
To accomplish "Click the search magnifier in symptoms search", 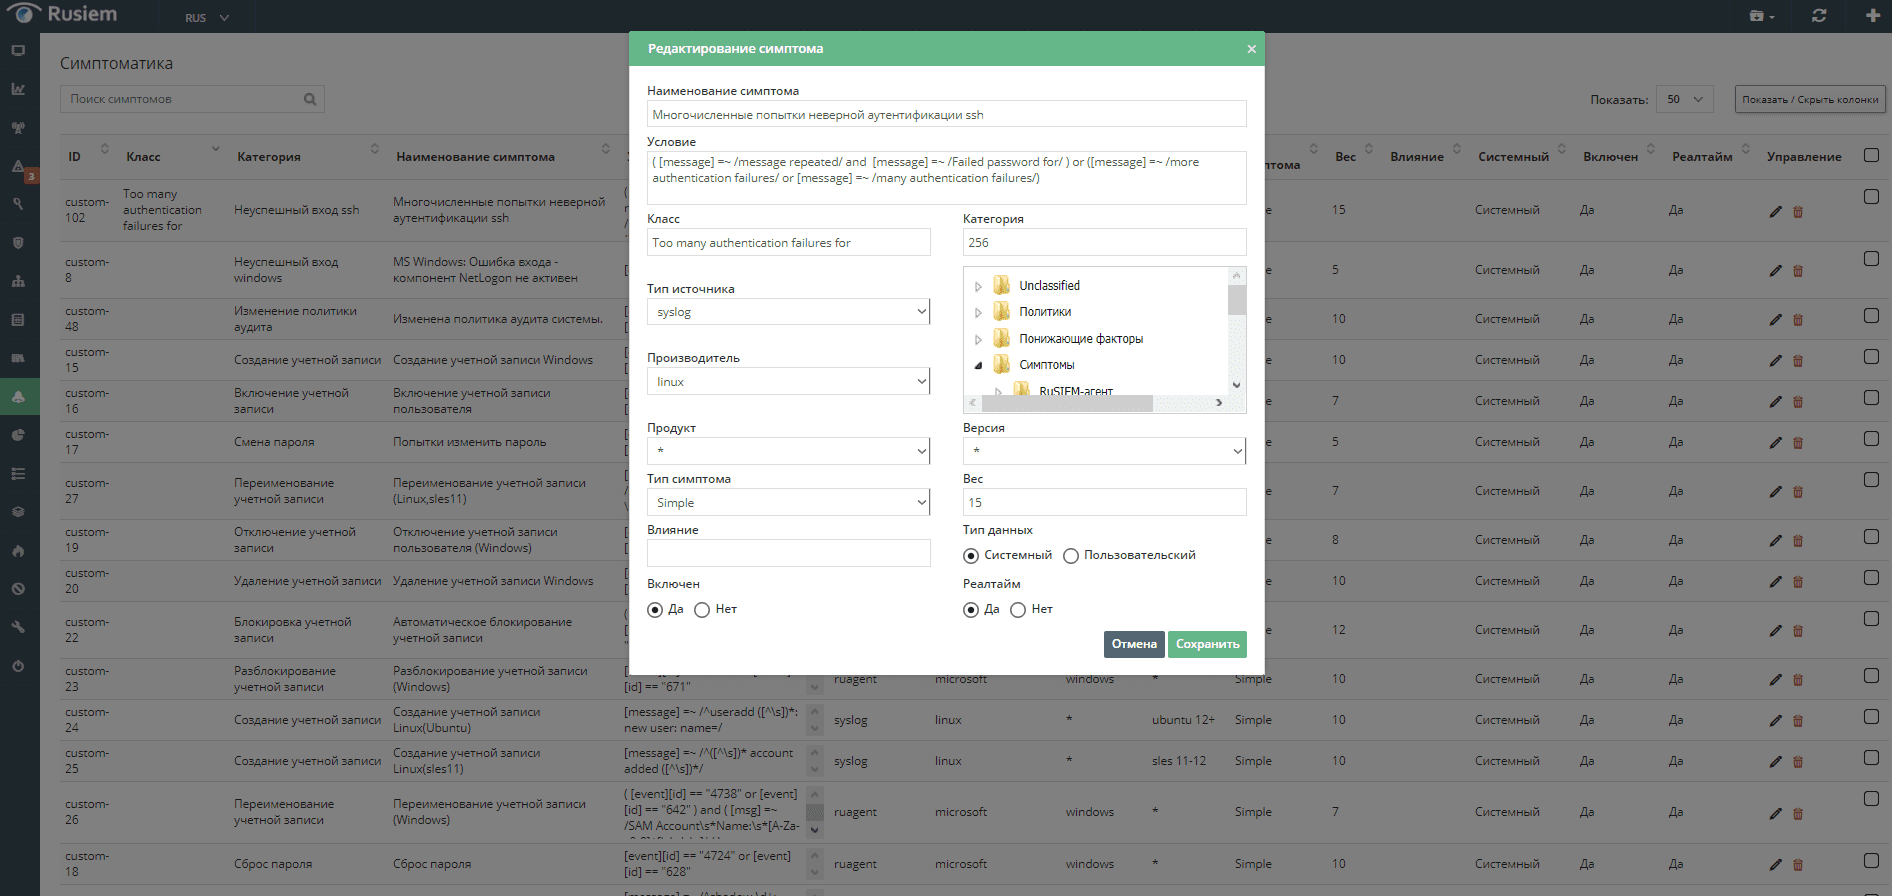I will point(310,99).
